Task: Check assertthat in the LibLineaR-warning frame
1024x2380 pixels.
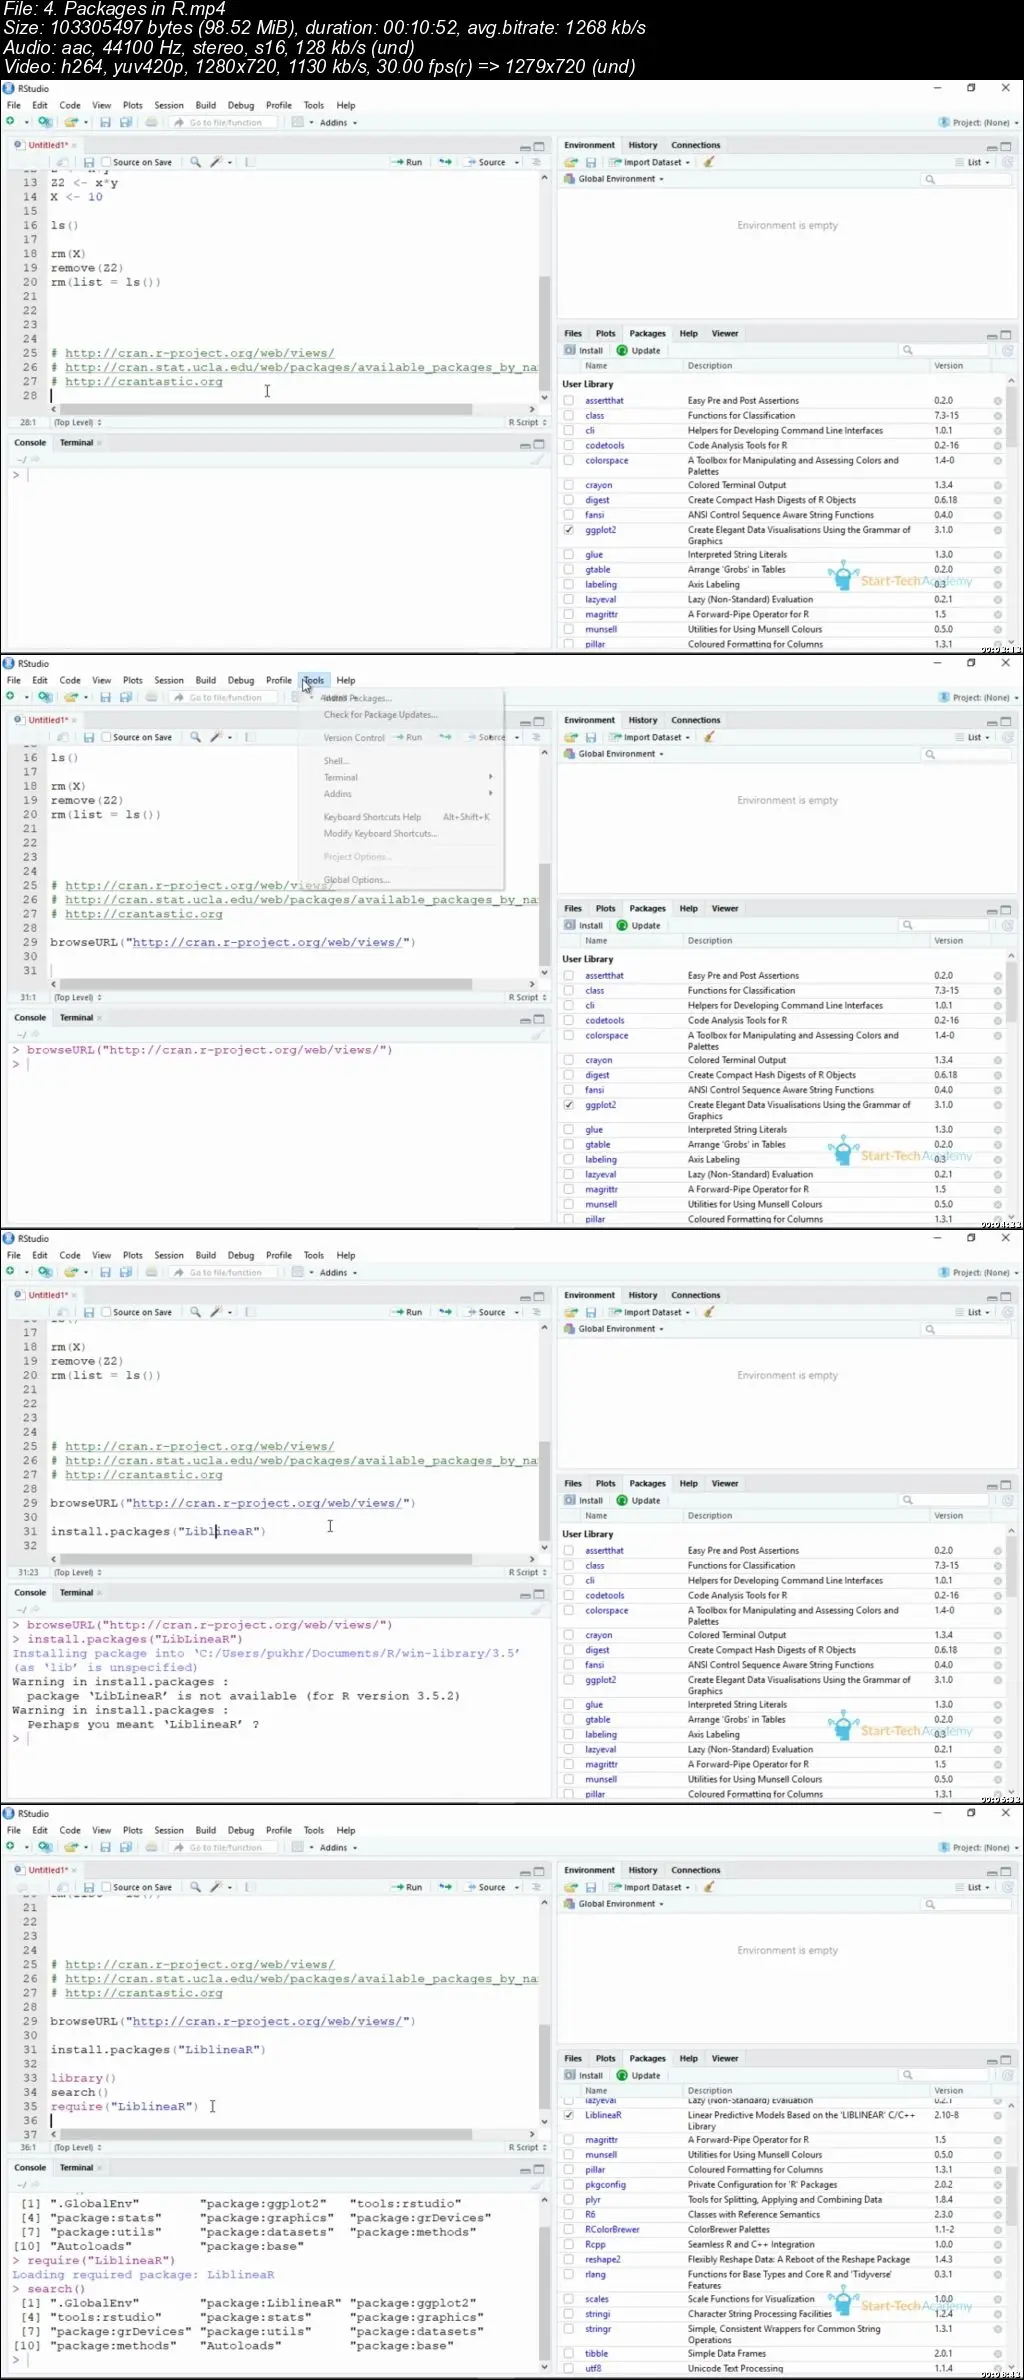Action: click(x=569, y=1550)
